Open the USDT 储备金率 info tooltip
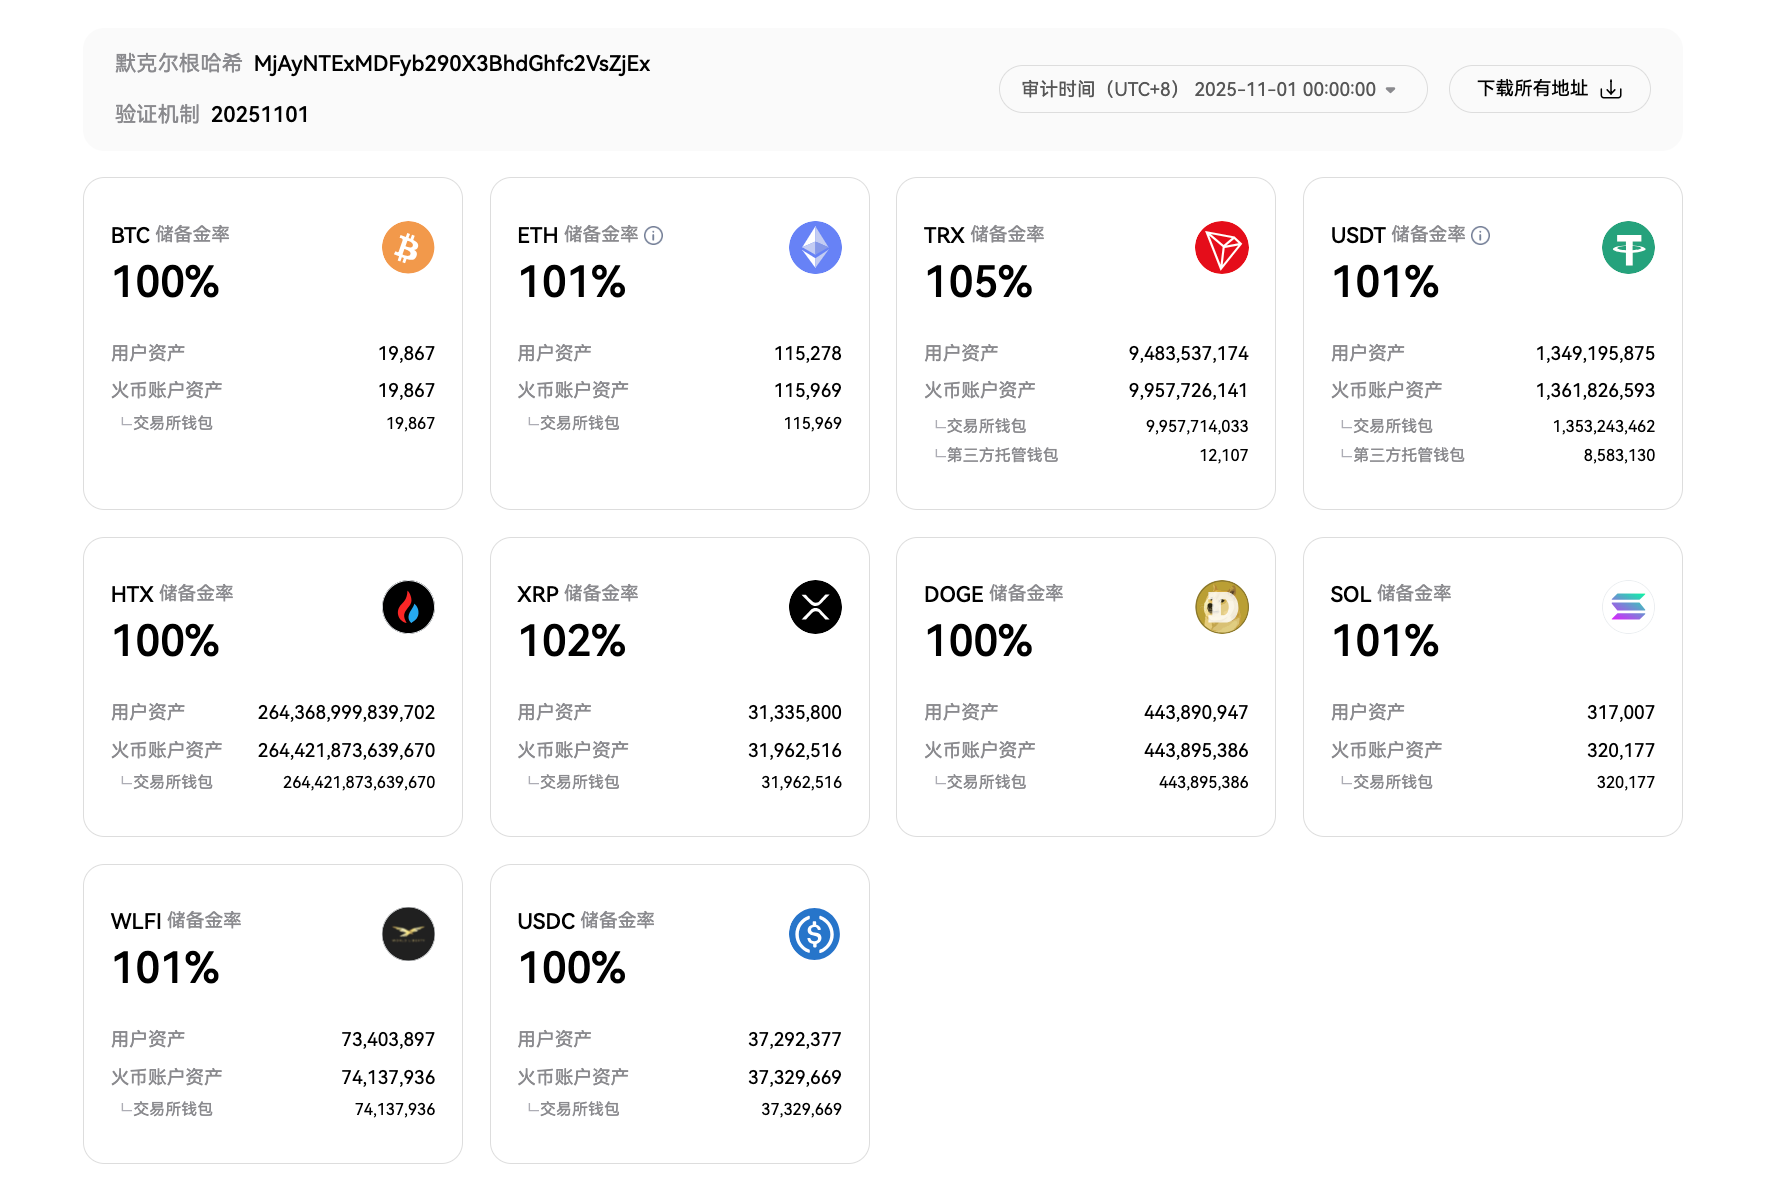This screenshot has width=1772, height=1194. tap(1480, 236)
